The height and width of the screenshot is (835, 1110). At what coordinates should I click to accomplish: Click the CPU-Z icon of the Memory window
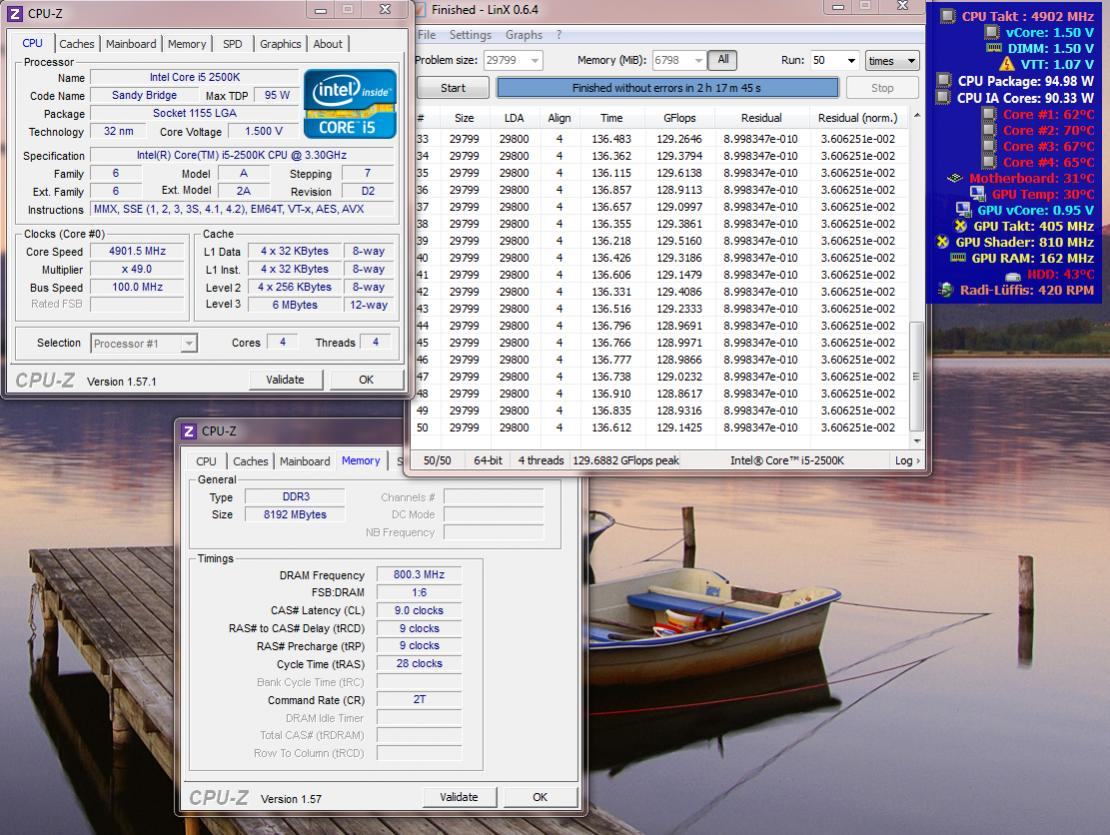(x=188, y=431)
